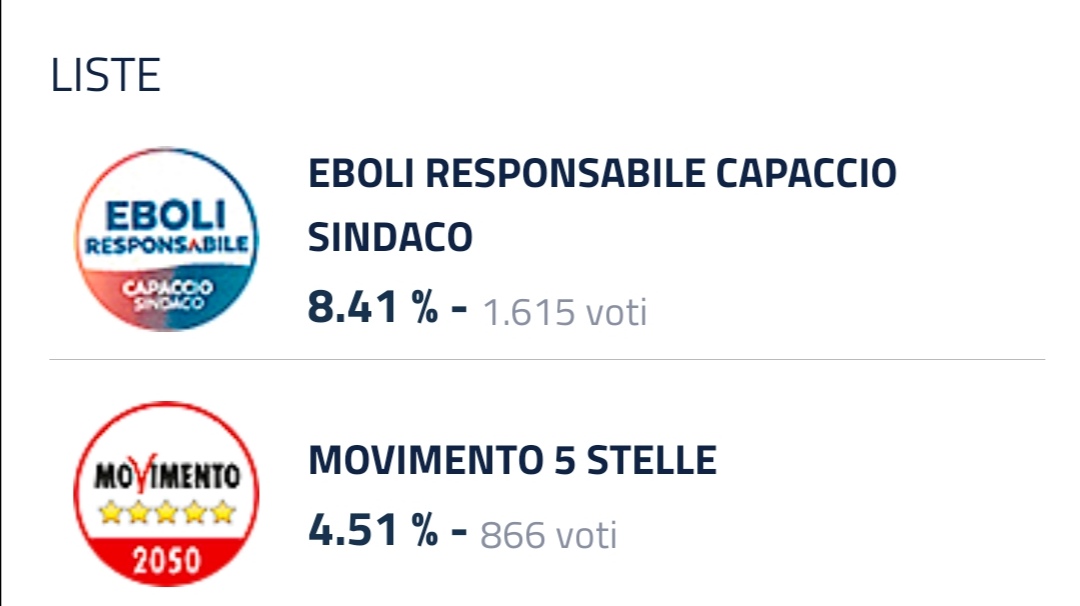Select the 8.41 % percentage text
This screenshot has width=1080, height=606.
(x=373, y=307)
